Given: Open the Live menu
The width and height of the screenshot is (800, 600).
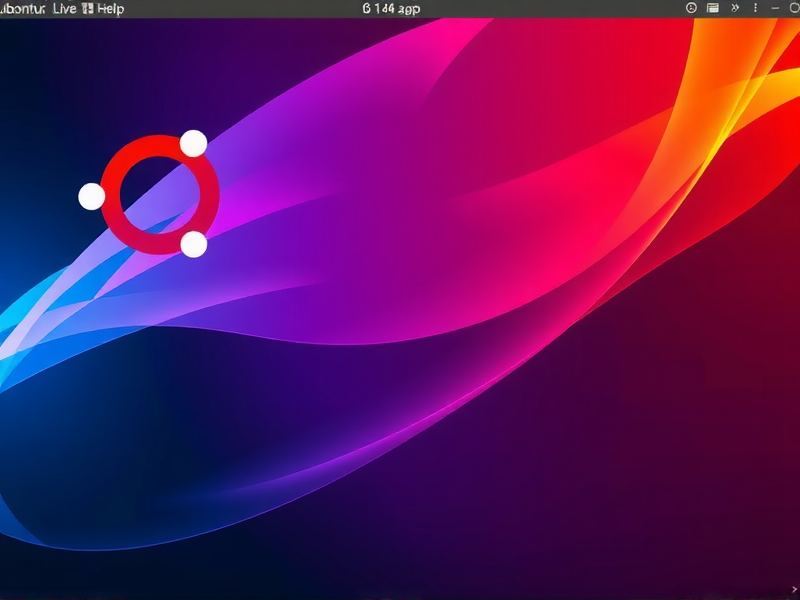Looking at the screenshot, I should [64, 8].
